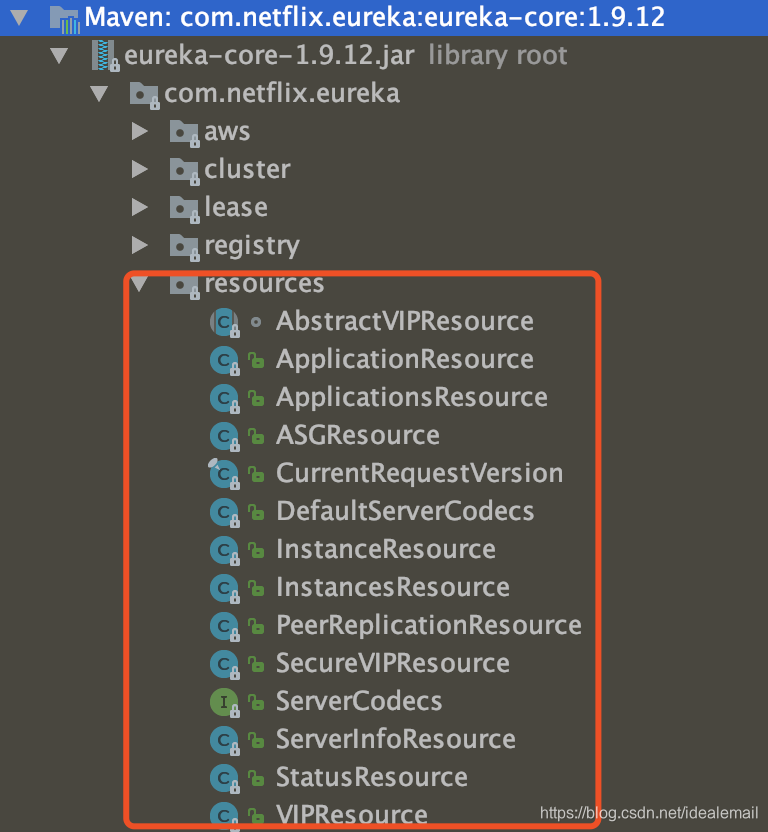Click the PeerReplicationResource class icon
Image resolution: width=768 pixels, height=832 pixels.
[x=225, y=626]
